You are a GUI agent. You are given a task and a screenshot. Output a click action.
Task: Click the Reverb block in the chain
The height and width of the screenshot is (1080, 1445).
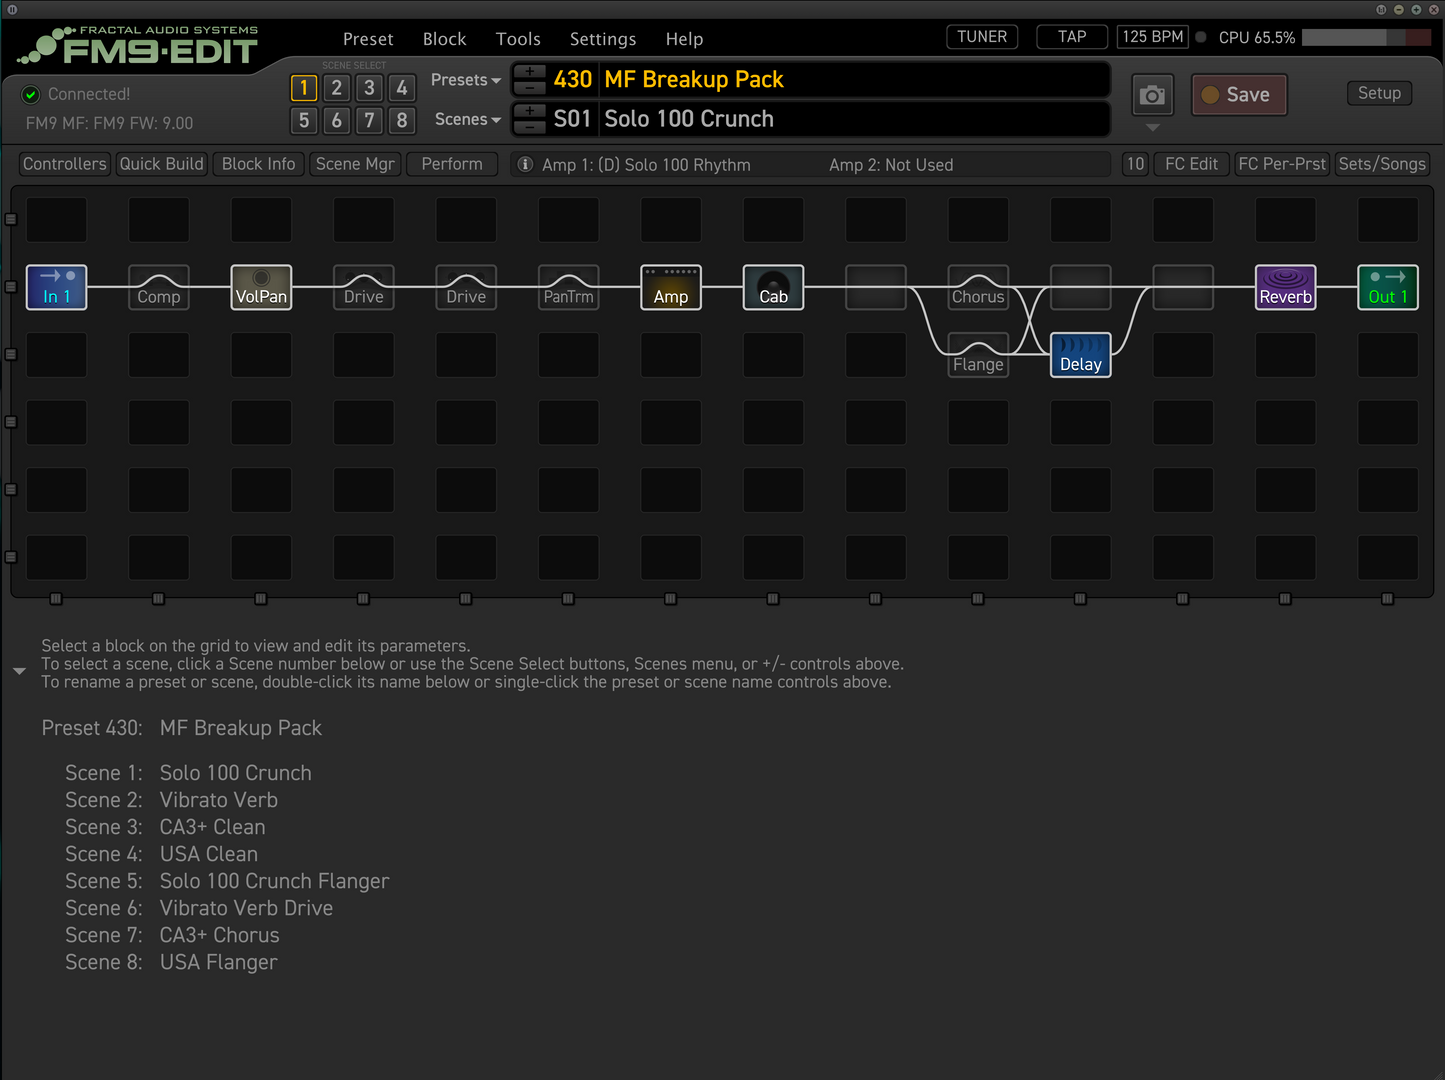(1285, 287)
